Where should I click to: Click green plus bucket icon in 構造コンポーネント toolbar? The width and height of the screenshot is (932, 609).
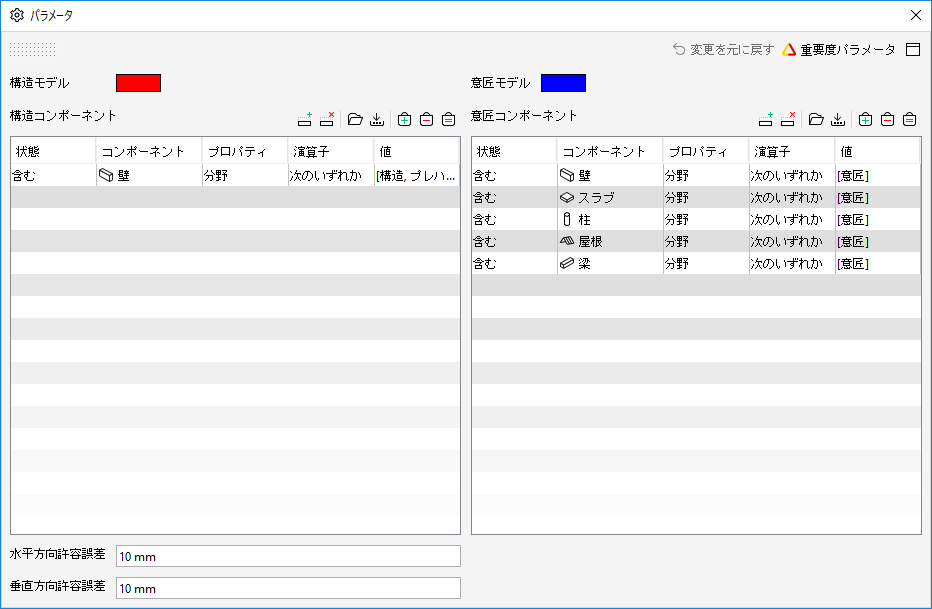[x=405, y=119]
